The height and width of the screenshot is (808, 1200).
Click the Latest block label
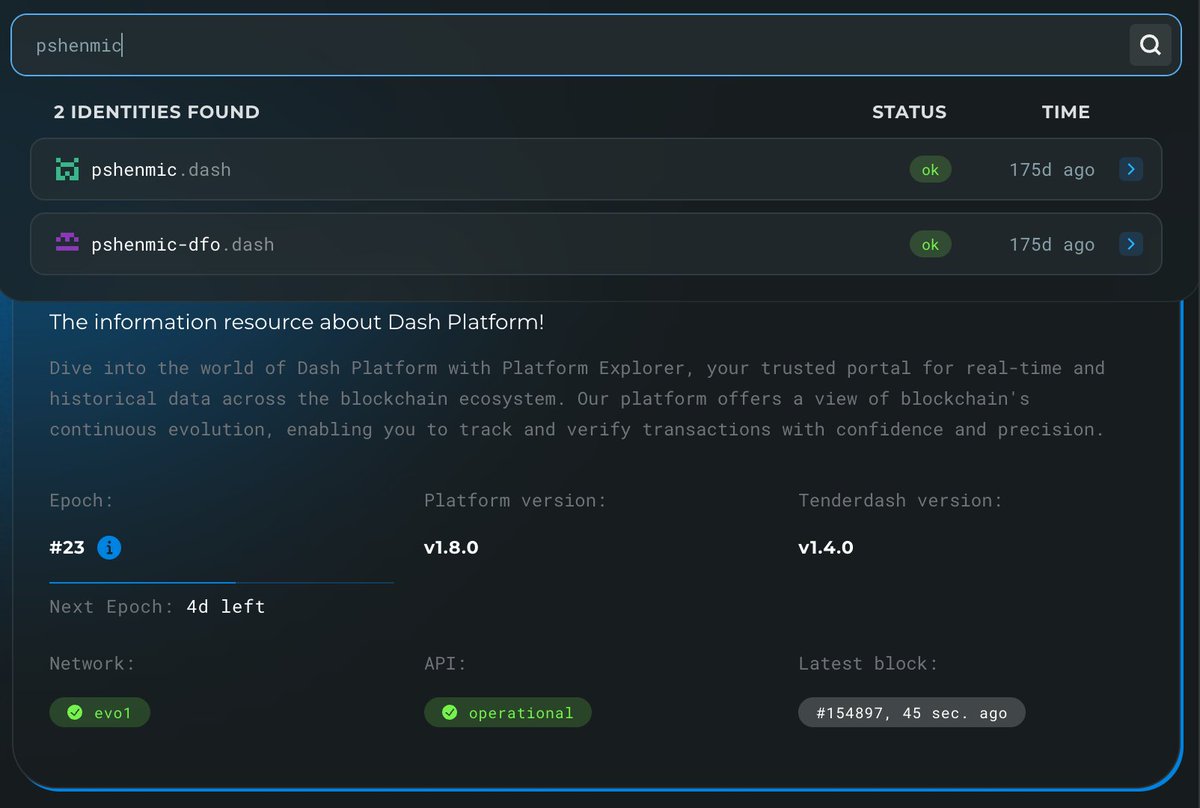coord(868,664)
